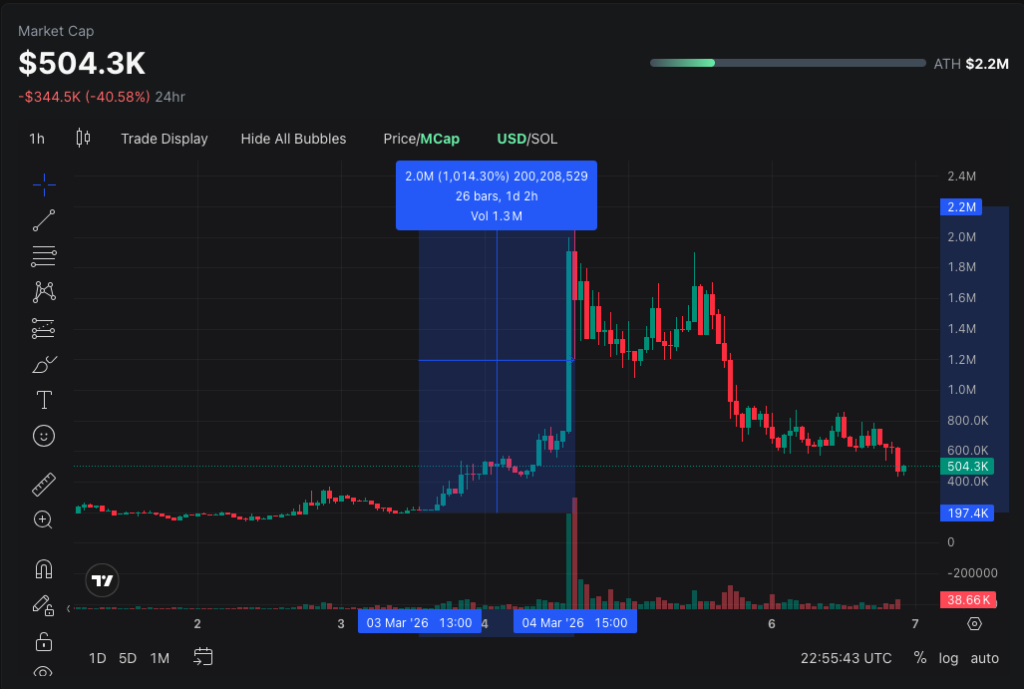Toggle log scale on price axis
1024x689 pixels.
948,658
